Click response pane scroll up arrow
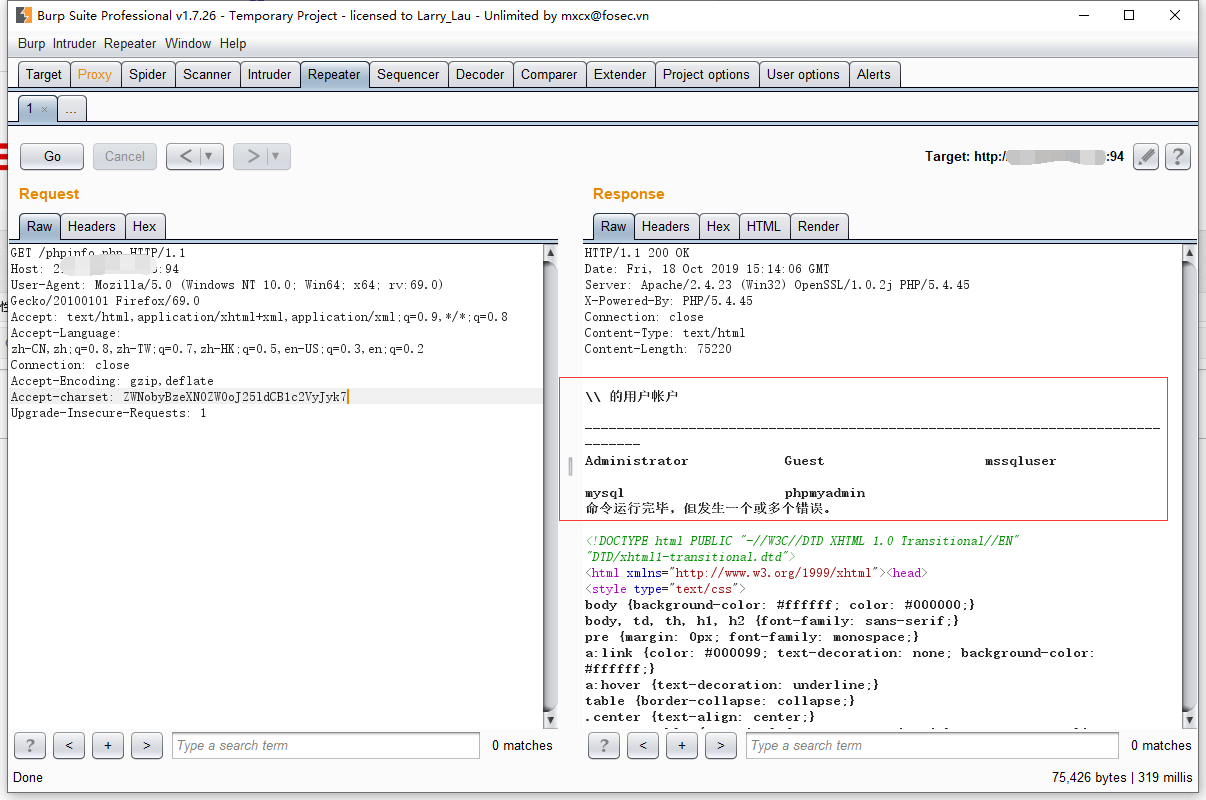Viewport: 1206px width, 800px height. 1189,254
